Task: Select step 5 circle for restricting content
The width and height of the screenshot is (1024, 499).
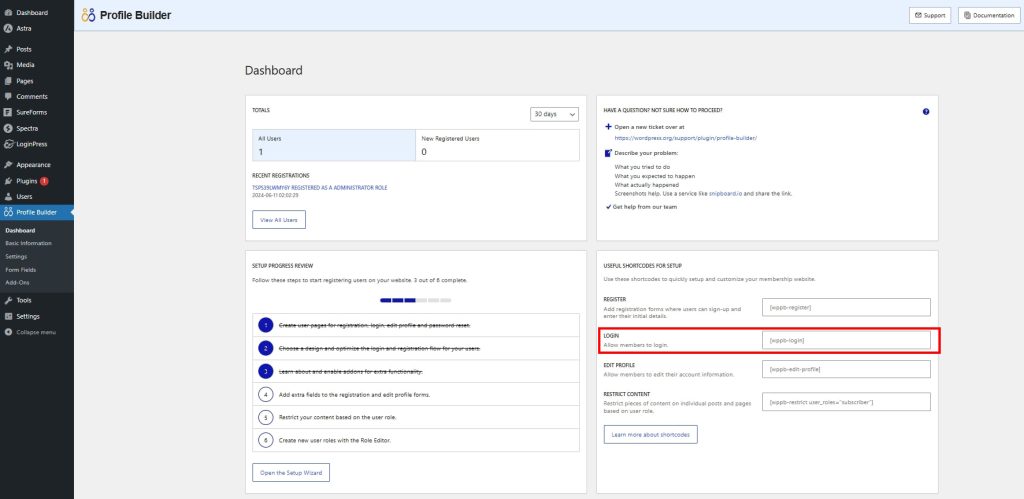Action: (x=266, y=416)
